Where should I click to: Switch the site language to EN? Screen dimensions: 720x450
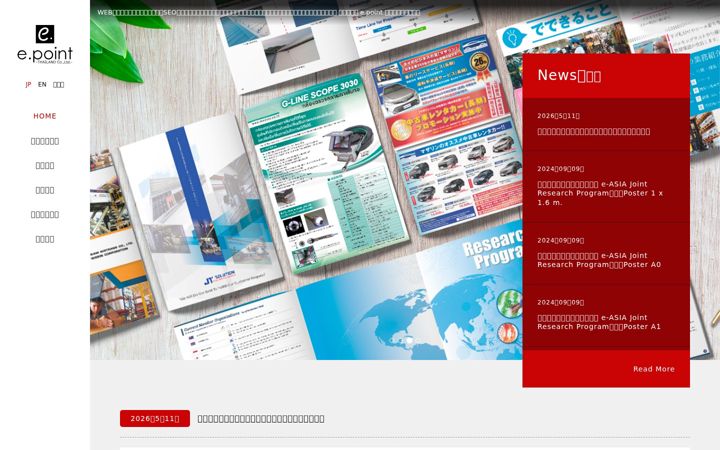click(42, 84)
